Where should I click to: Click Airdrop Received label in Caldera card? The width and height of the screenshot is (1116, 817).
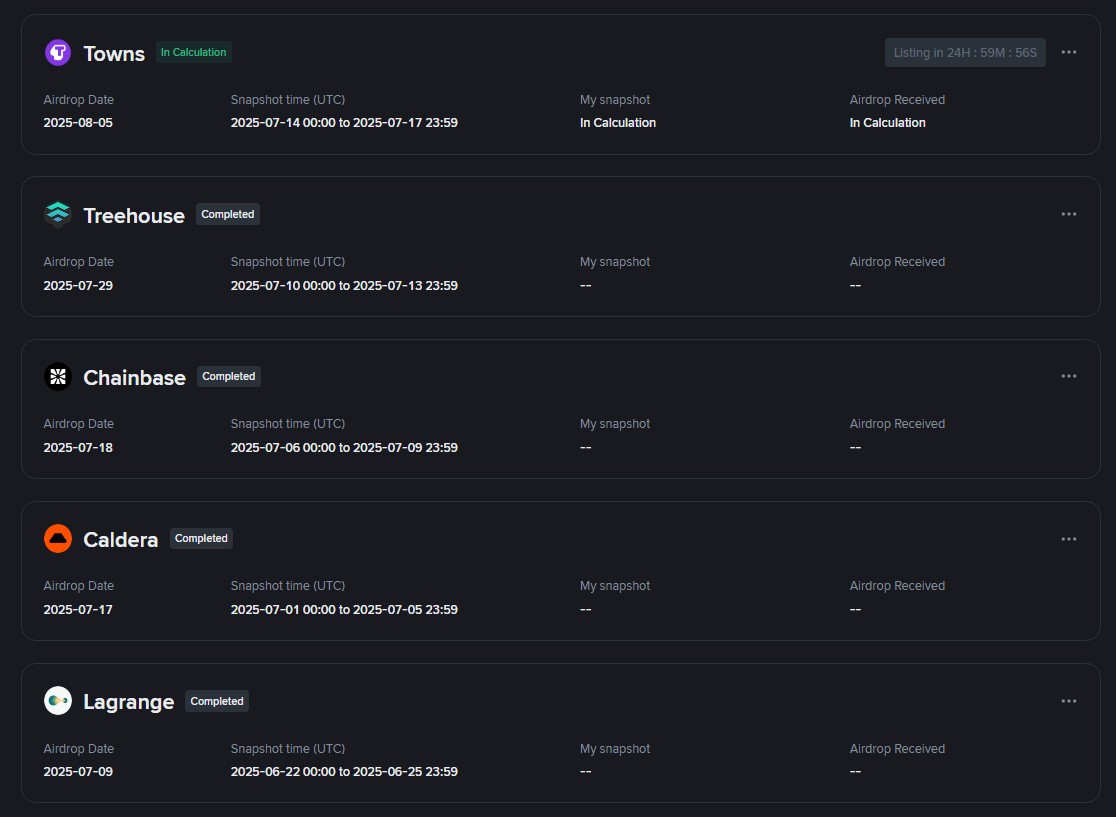click(897, 586)
